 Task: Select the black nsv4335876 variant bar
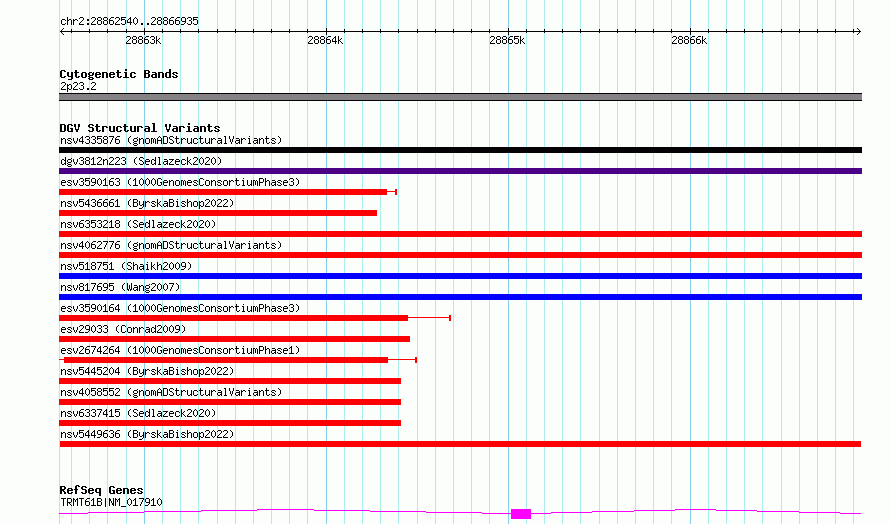coord(460,150)
